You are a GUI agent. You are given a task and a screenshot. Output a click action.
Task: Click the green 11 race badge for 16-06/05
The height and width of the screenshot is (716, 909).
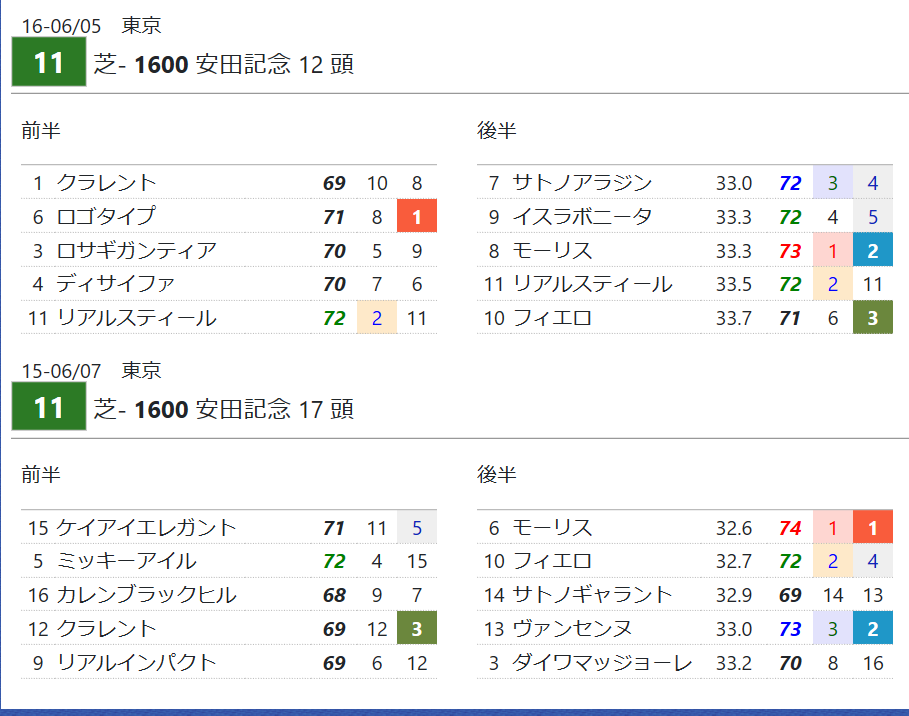tap(49, 62)
